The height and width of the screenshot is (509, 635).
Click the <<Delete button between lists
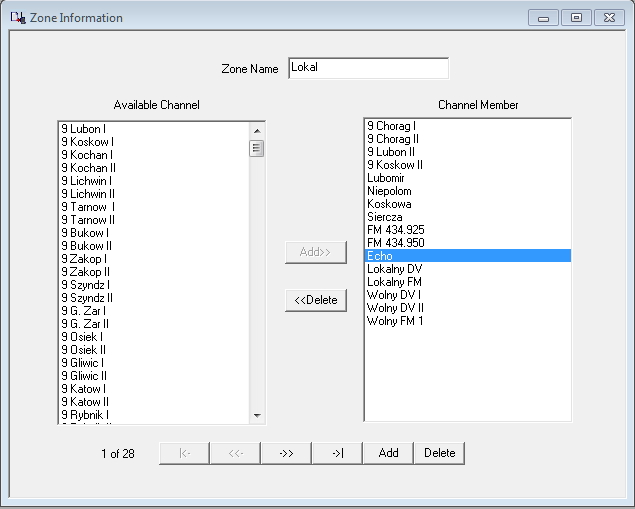pos(316,300)
